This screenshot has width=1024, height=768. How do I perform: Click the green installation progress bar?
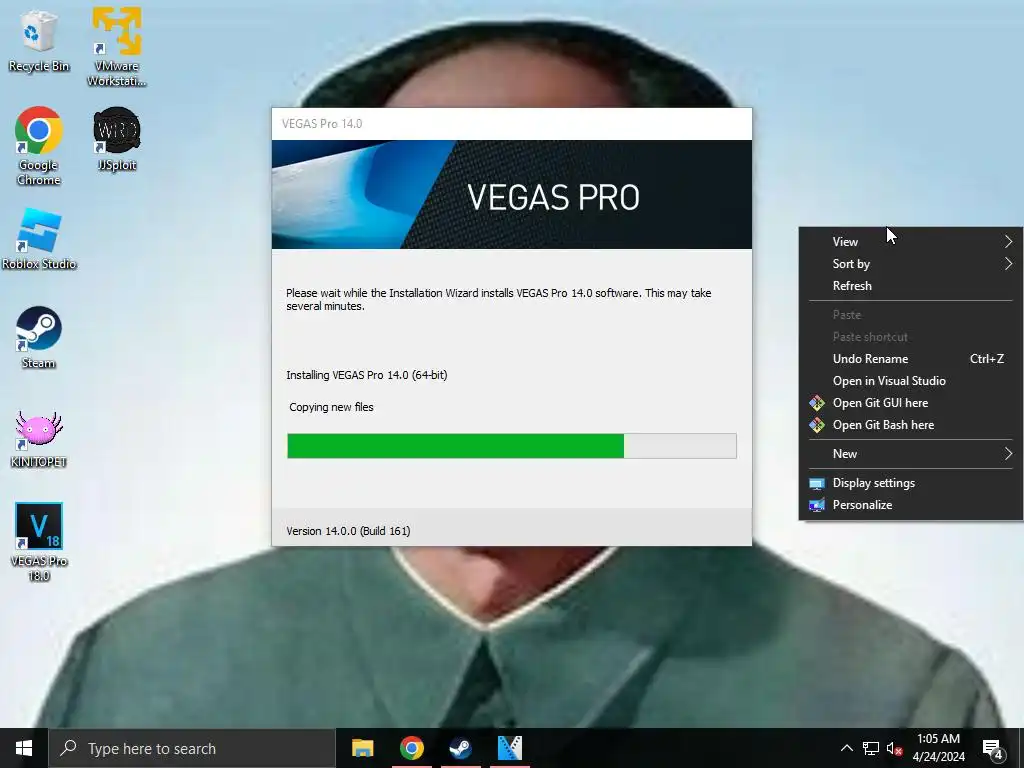[511, 446]
